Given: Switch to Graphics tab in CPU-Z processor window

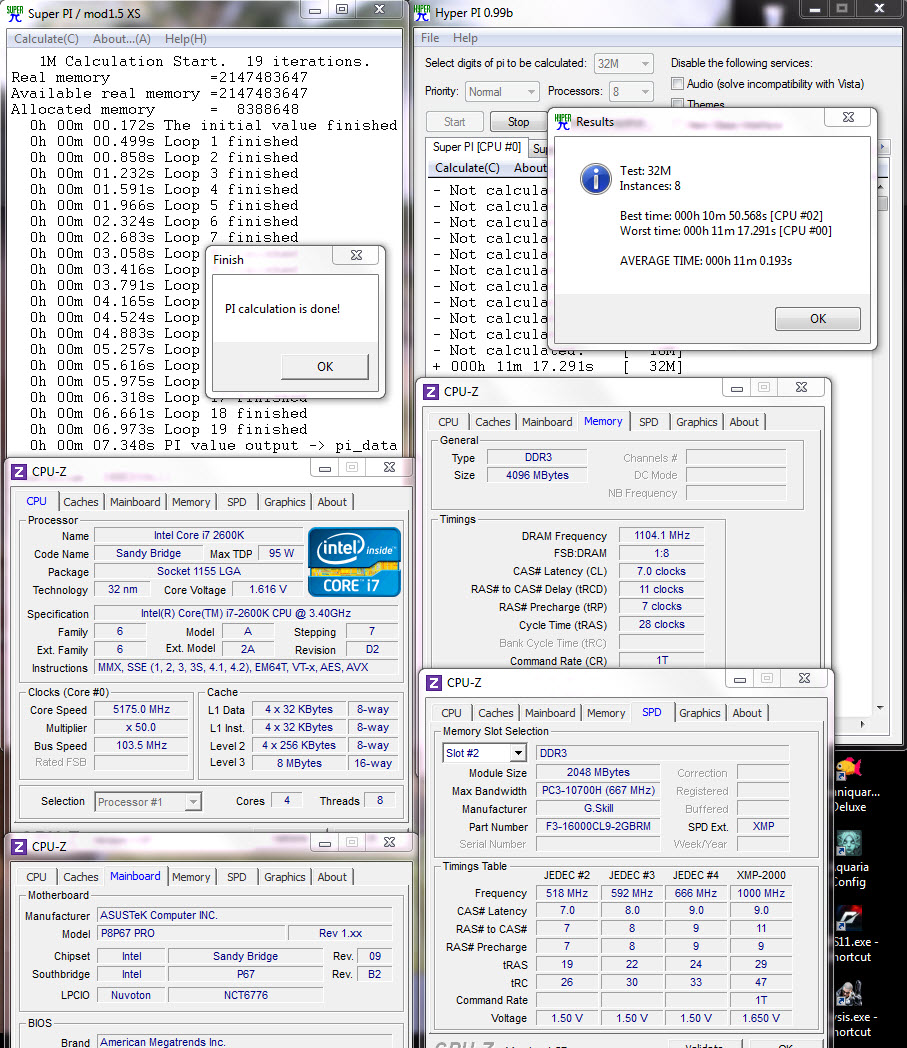Looking at the screenshot, I should (x=285, y=502).
